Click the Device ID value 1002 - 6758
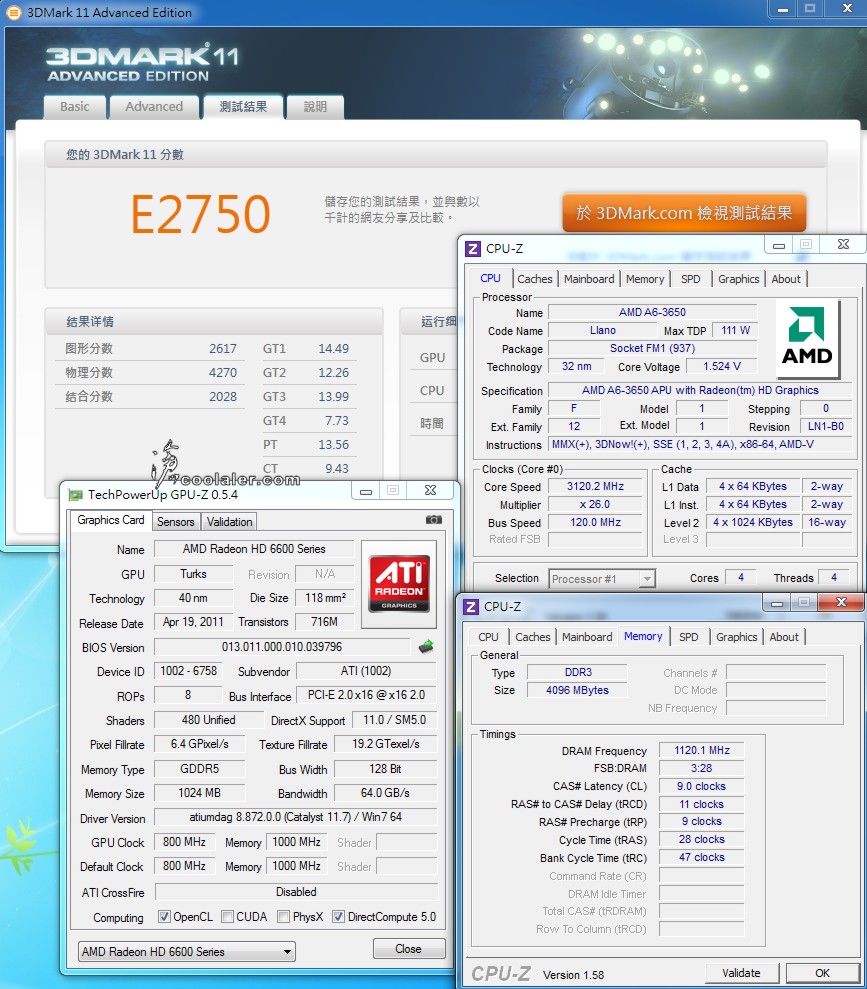This screenshot has width=867, height=989. click(189, 670)
